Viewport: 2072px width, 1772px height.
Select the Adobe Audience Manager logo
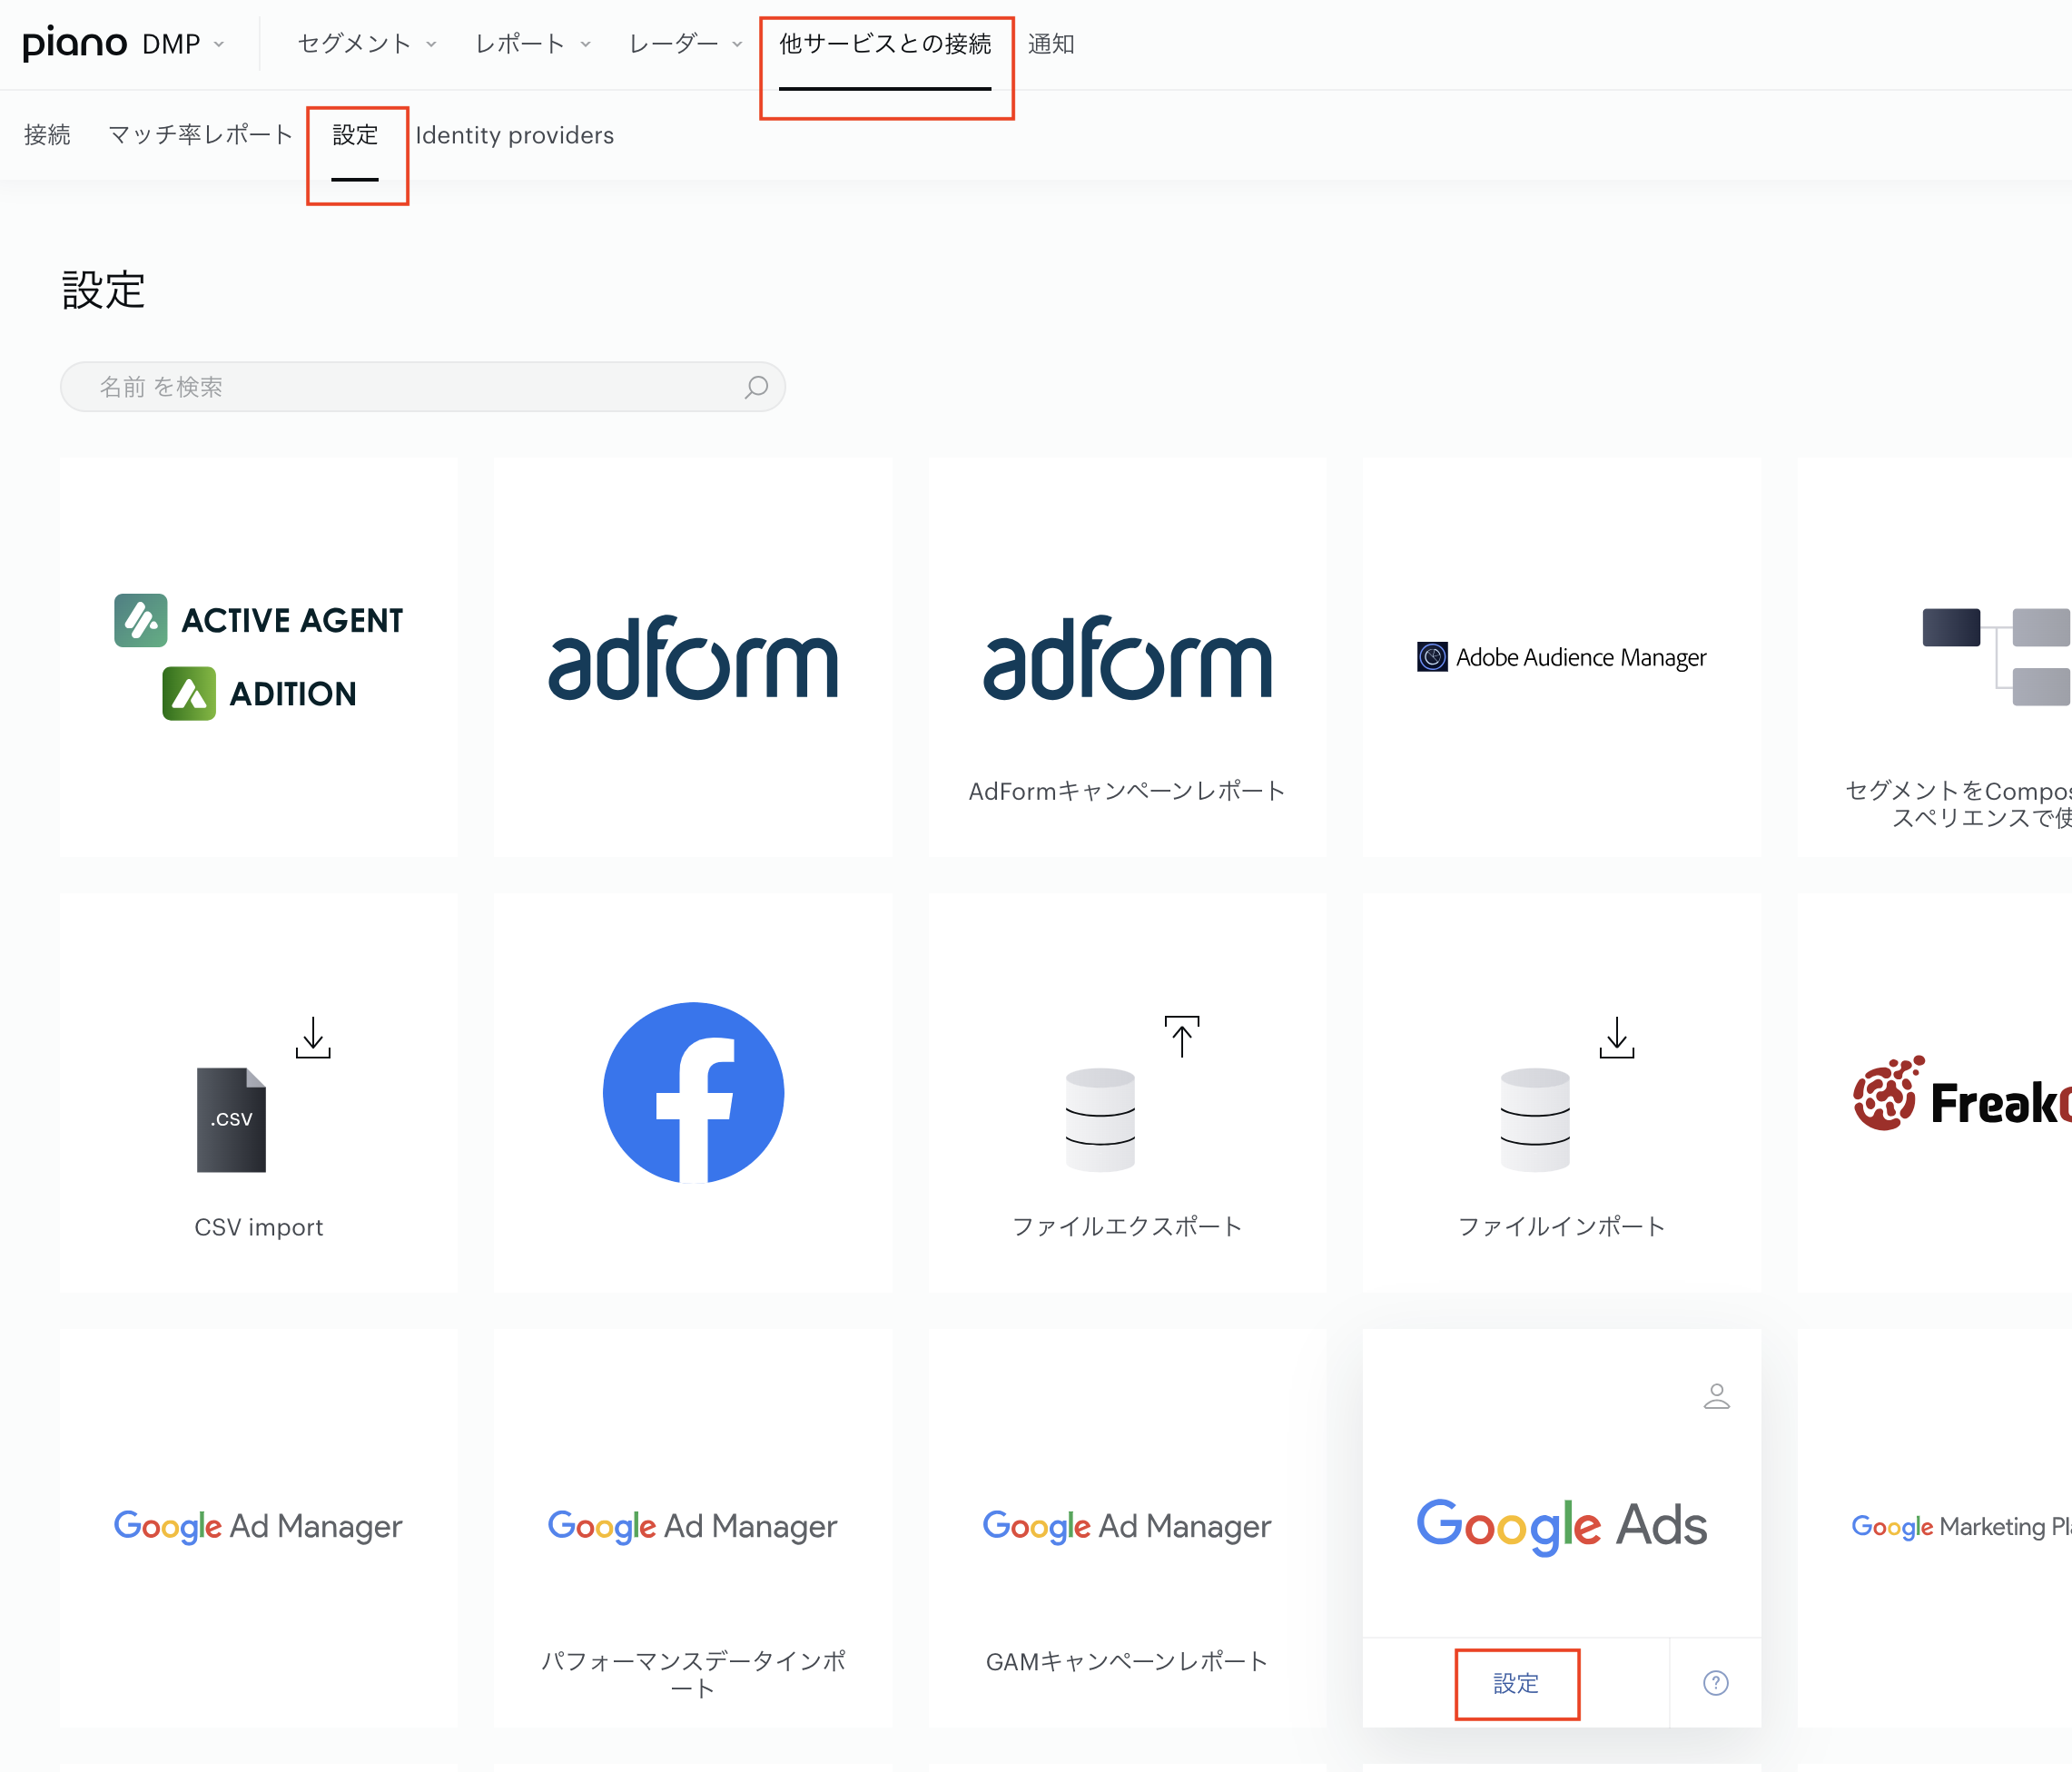1561,657
